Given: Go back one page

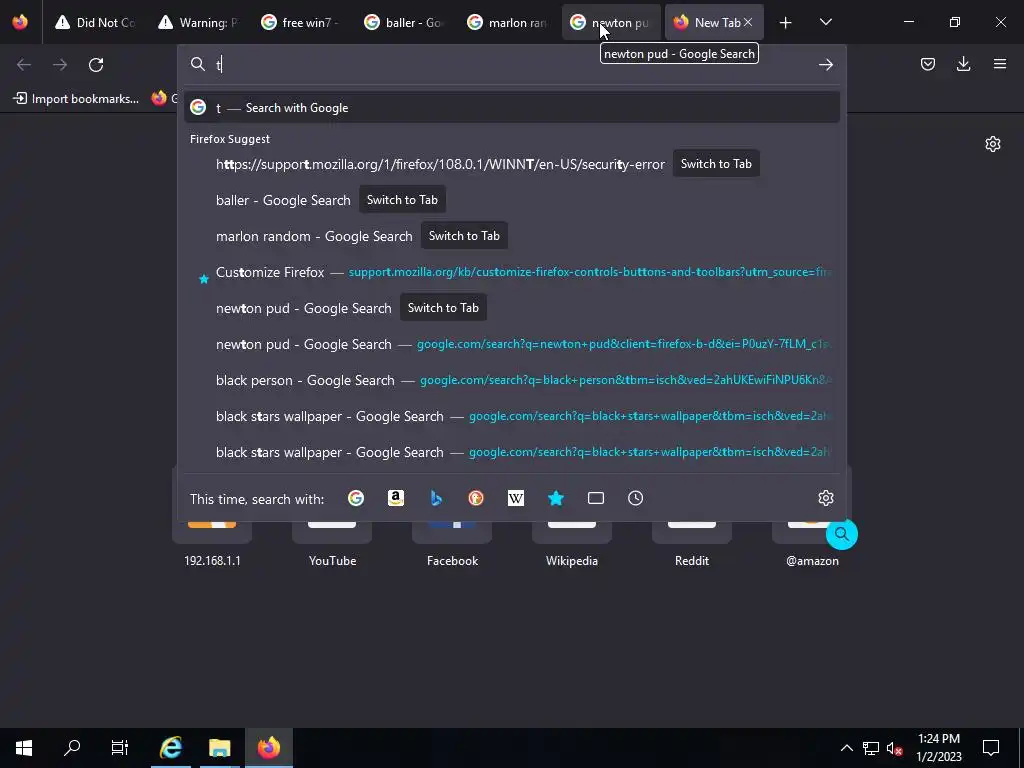Looking at the screenshot, I should coord(24,64).
